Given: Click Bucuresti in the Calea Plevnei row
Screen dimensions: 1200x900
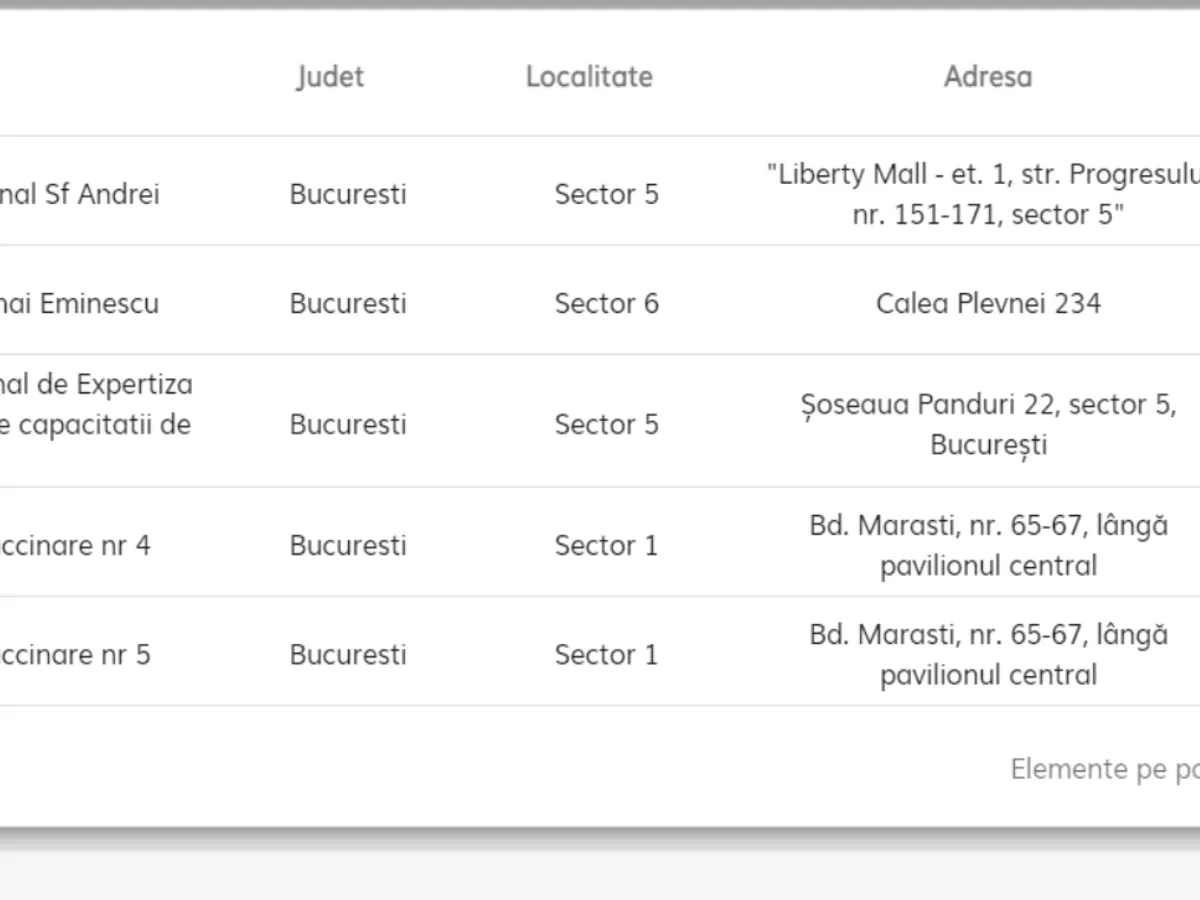Looking at the screenshot, I should (348, 303).
